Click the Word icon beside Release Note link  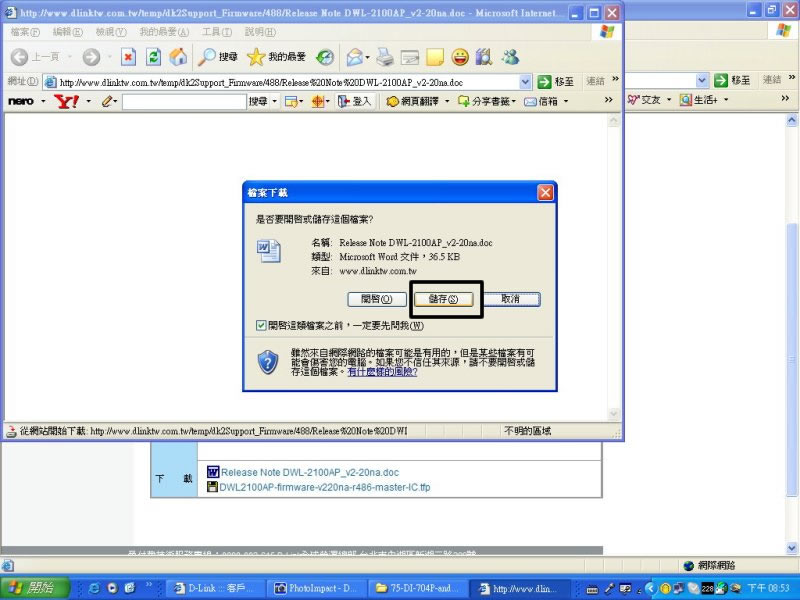(x=213, y=472)
